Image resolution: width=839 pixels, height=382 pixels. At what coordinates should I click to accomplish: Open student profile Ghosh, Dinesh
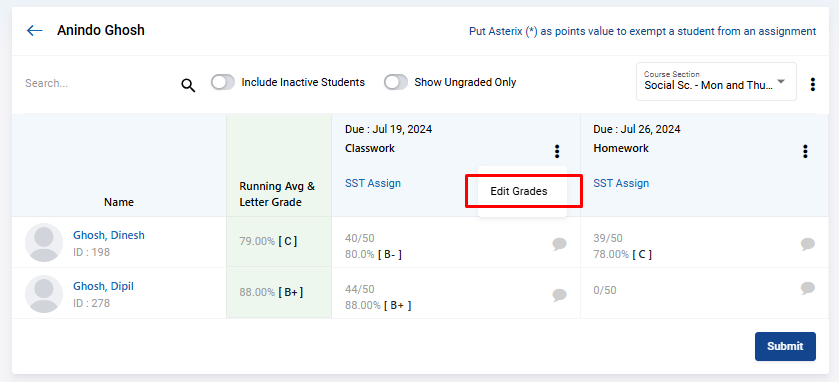109,235
